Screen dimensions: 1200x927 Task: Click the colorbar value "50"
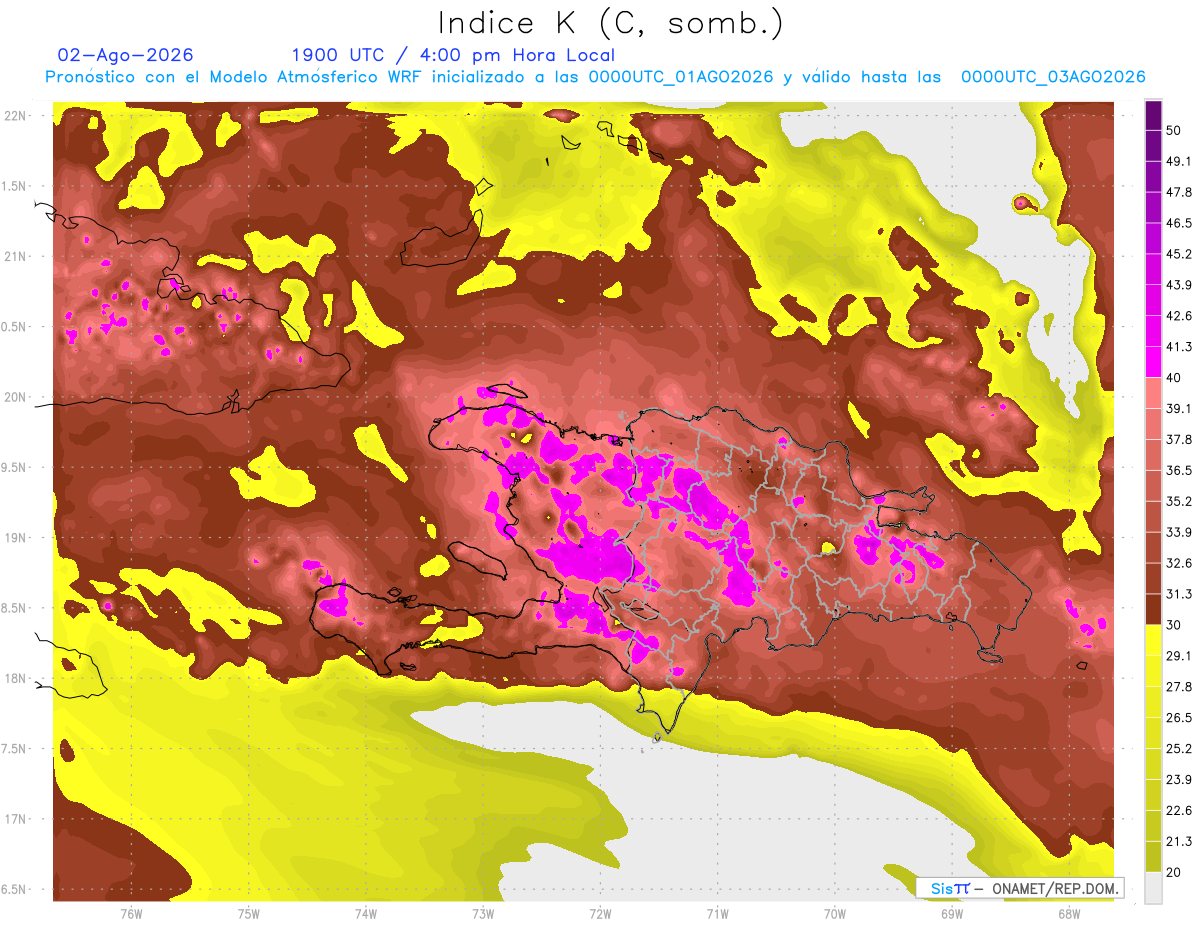click(x=1176, y=131)
